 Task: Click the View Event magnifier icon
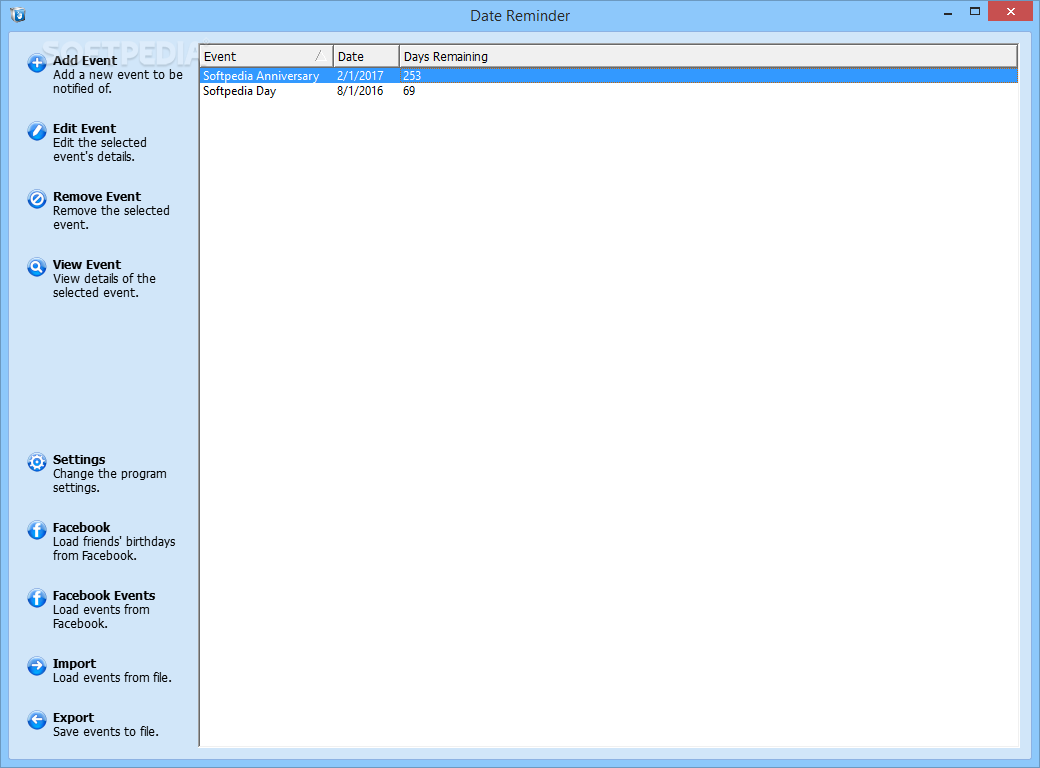[x=36, y=267]
